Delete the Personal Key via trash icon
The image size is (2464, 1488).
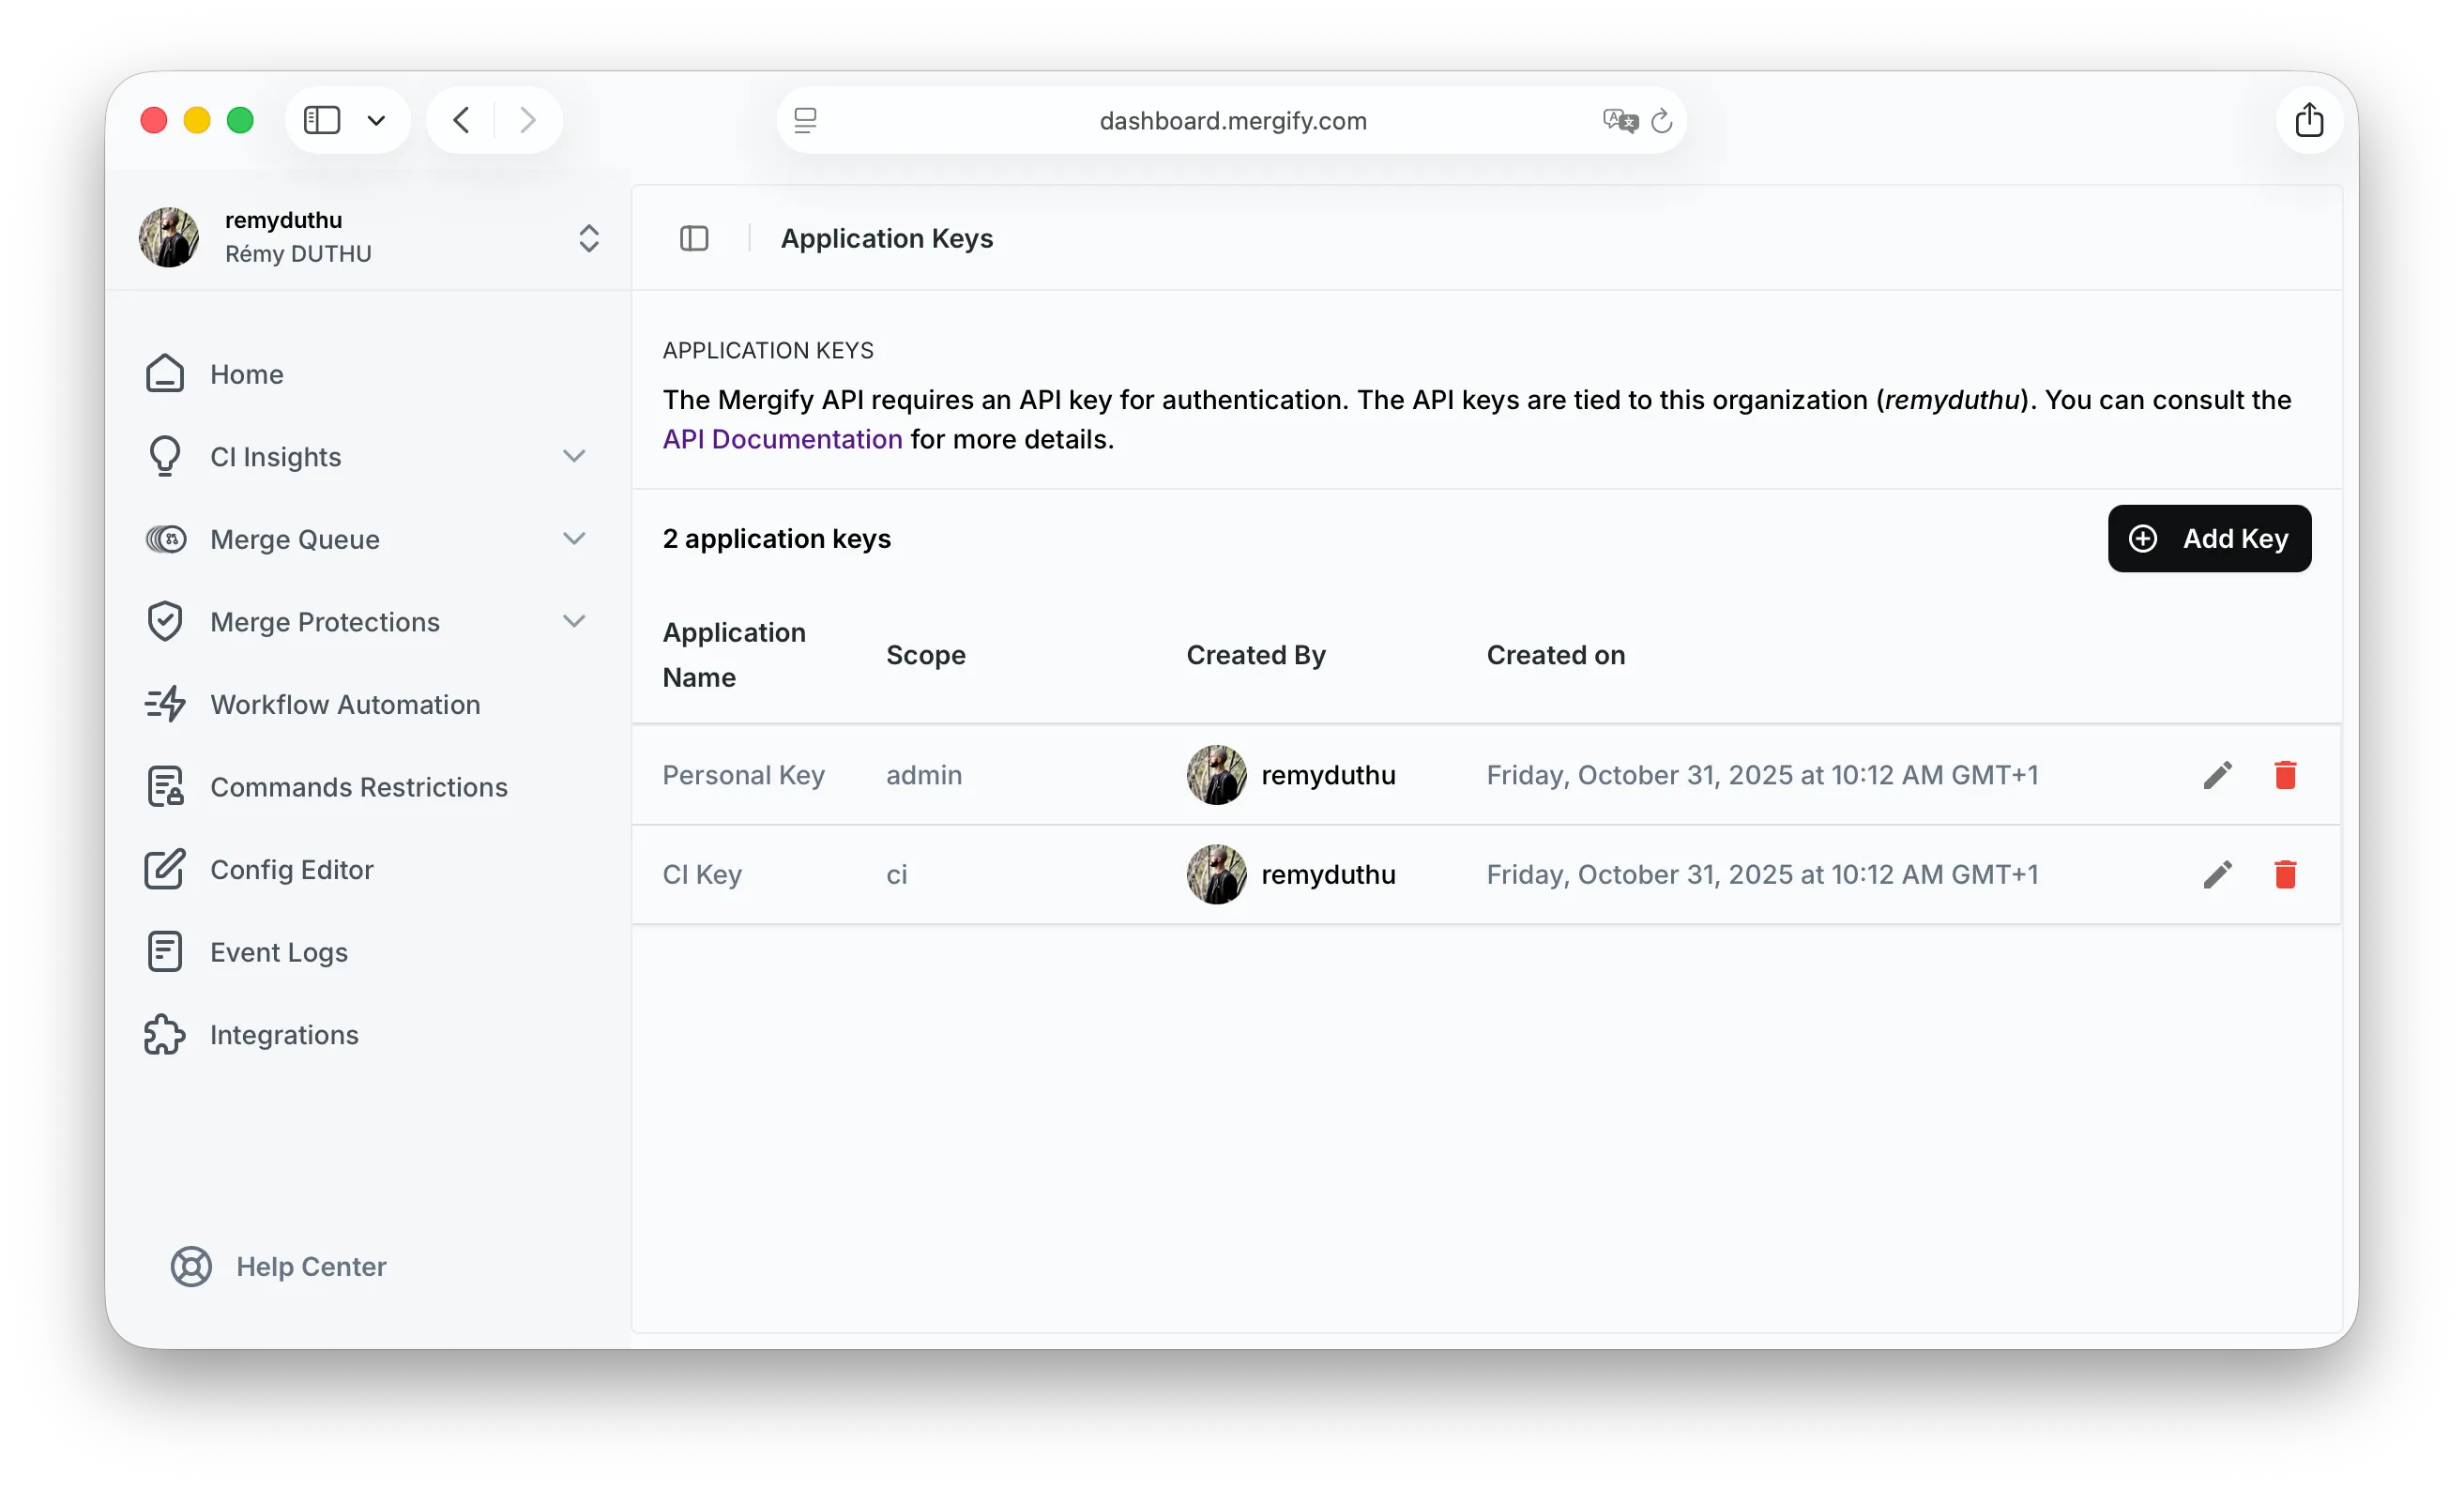(x=2285, y=775)
